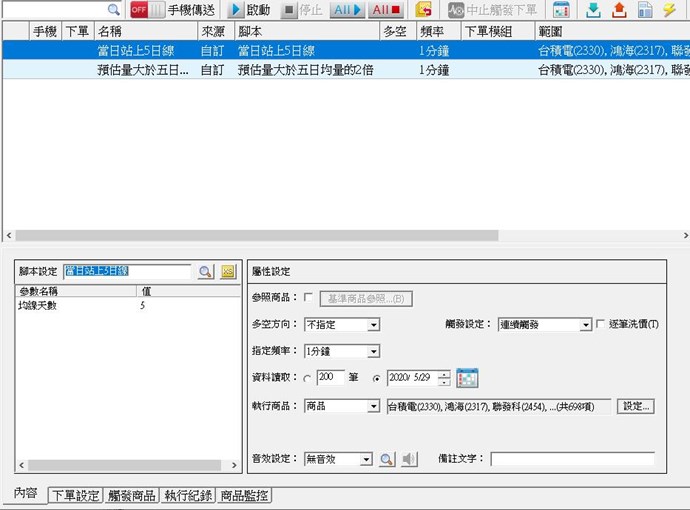Click the 備註文字 input field
690x510 pixels.
[x=572, y=459]
